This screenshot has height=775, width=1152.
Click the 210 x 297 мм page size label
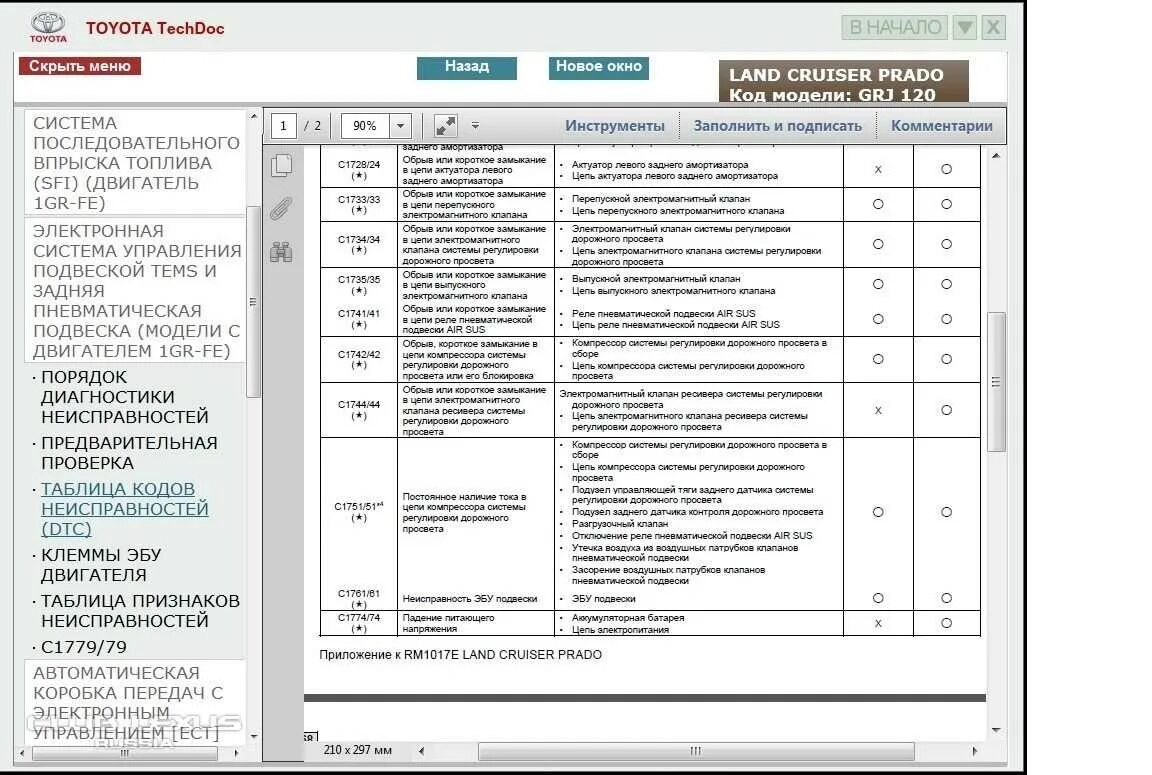pos(358,750)
